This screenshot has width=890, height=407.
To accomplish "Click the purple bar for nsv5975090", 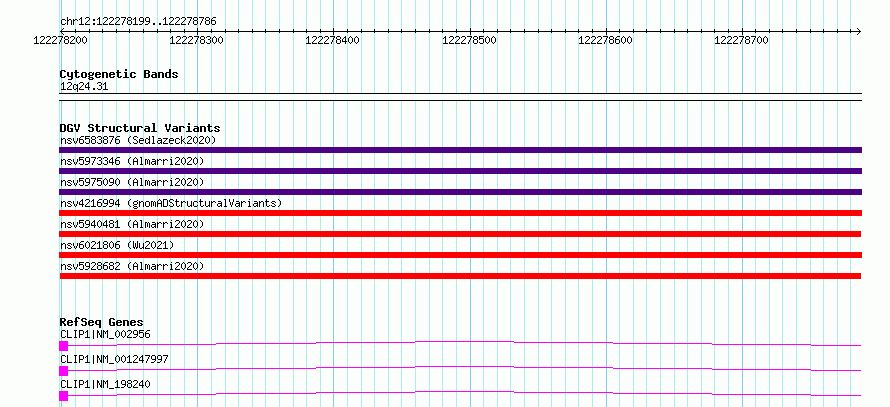I will click(460, 192).
